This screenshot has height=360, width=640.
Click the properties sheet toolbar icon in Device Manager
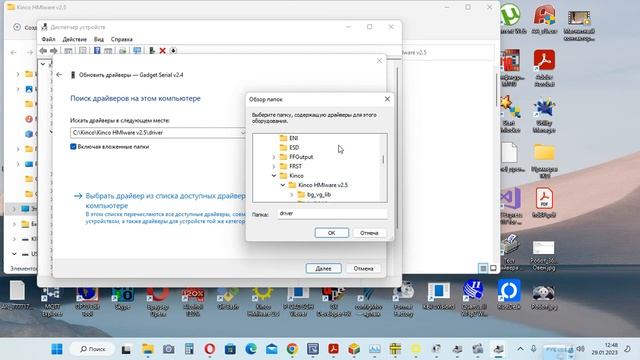[x=83, y=50]
